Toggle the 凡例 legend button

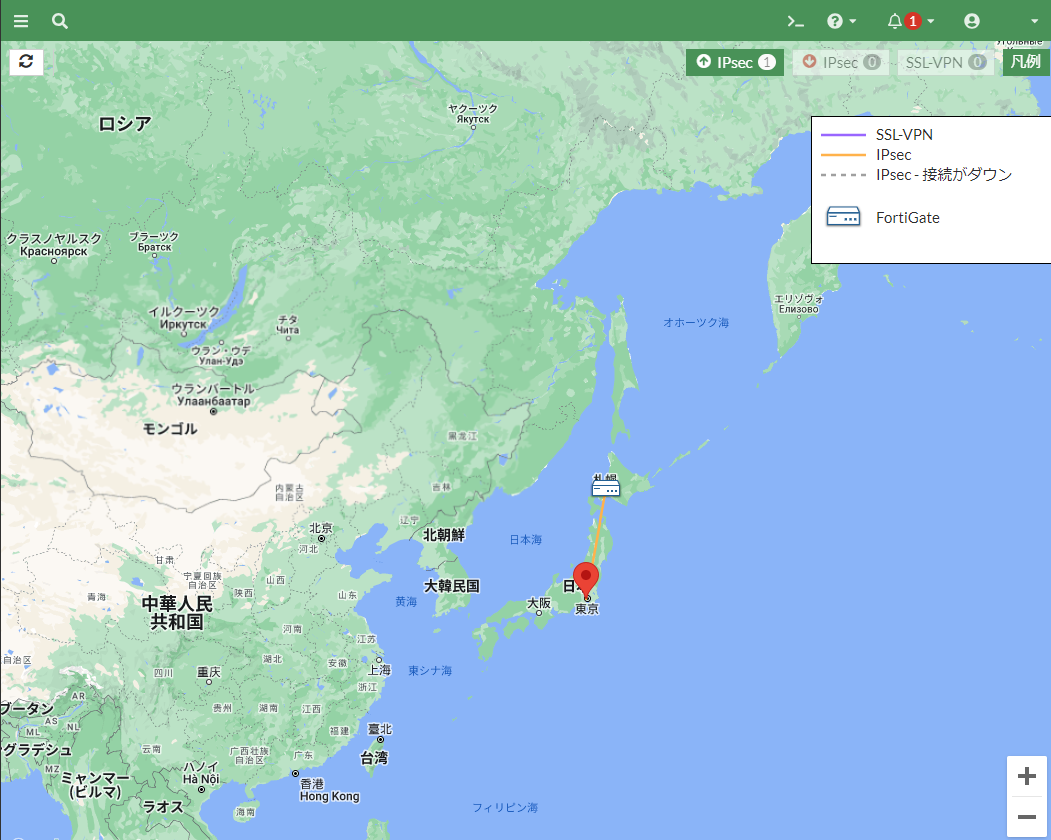click(1026, 62)
